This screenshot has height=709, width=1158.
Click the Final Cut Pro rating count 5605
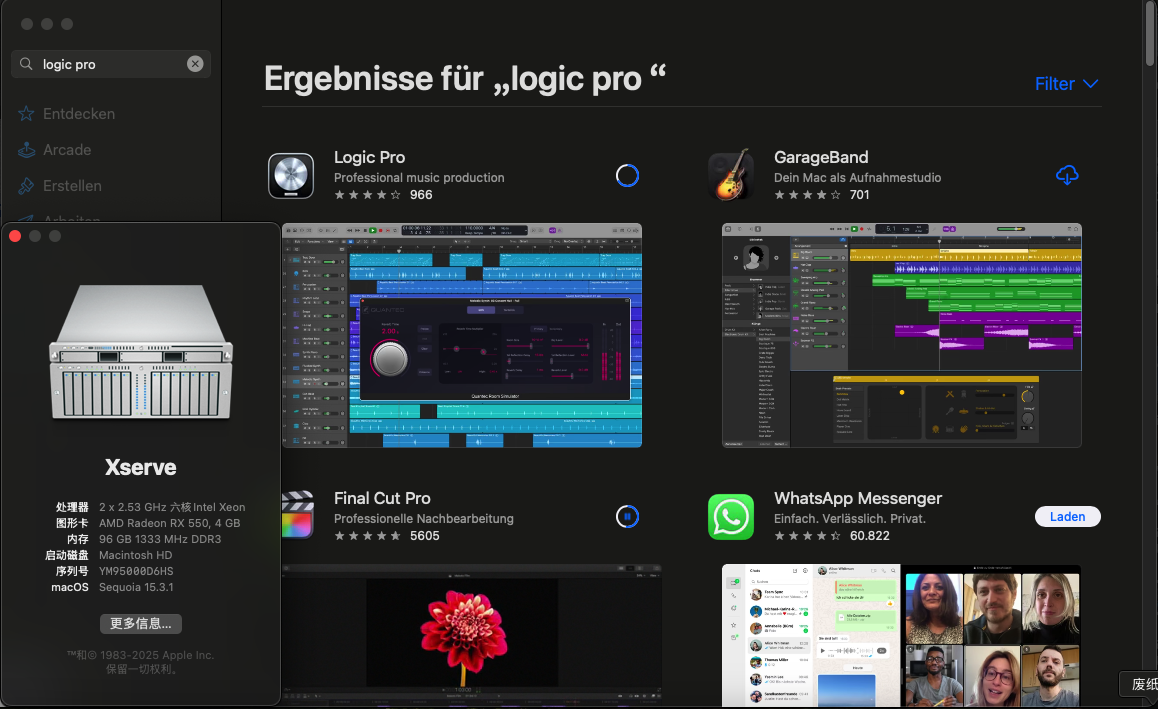425,536
